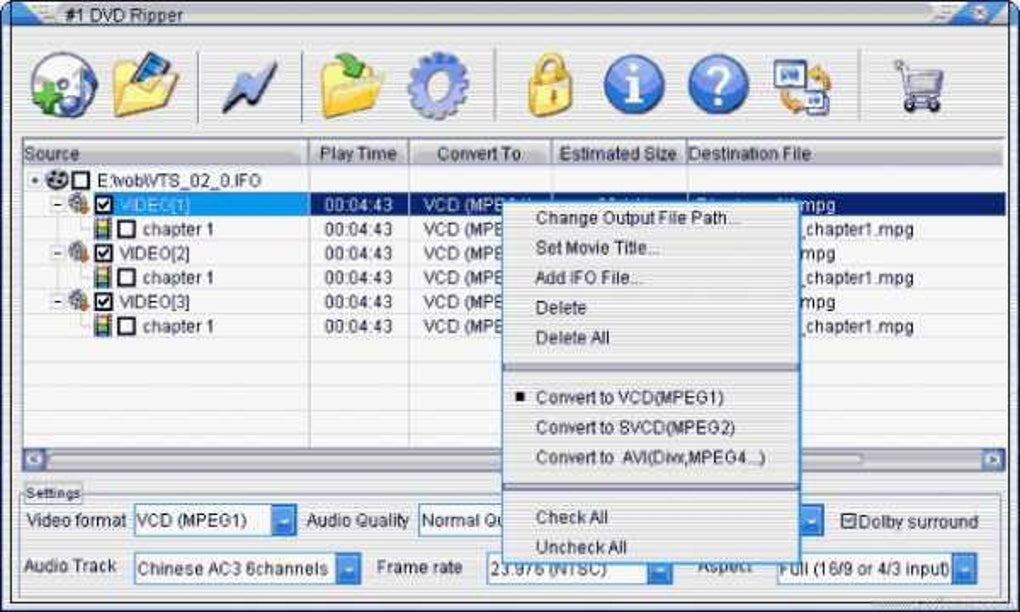Click the horizontal scrollbar right arrow
The image size is (1020, 612).
pos(993,460)
